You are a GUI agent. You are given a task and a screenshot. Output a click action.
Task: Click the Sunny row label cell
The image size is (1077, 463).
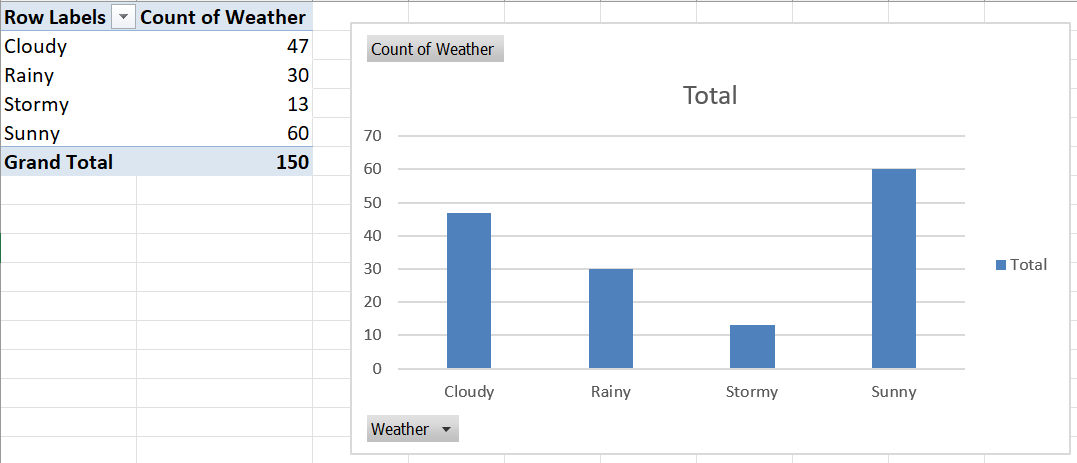coord(32,134)
